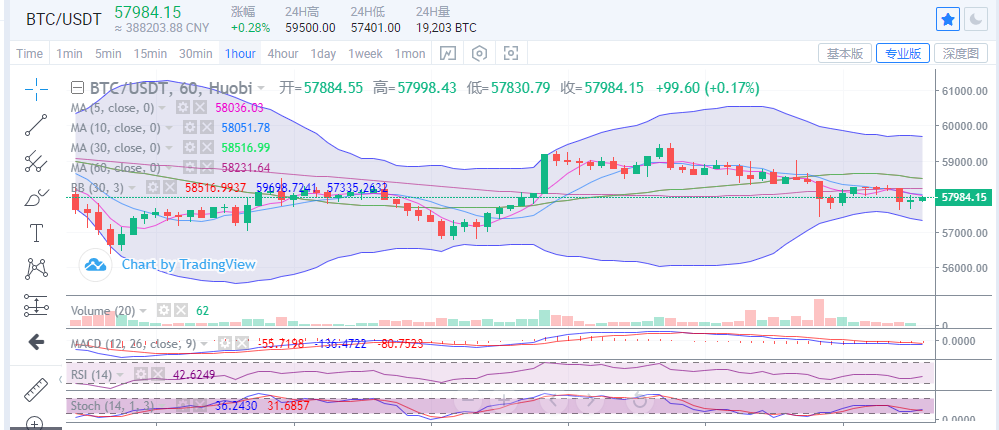Image resolution: width=999 pixels, height=430 pixels.
Task: Expand MA (5, close, 0) dropdown arrow
Action: coord(162,108)
